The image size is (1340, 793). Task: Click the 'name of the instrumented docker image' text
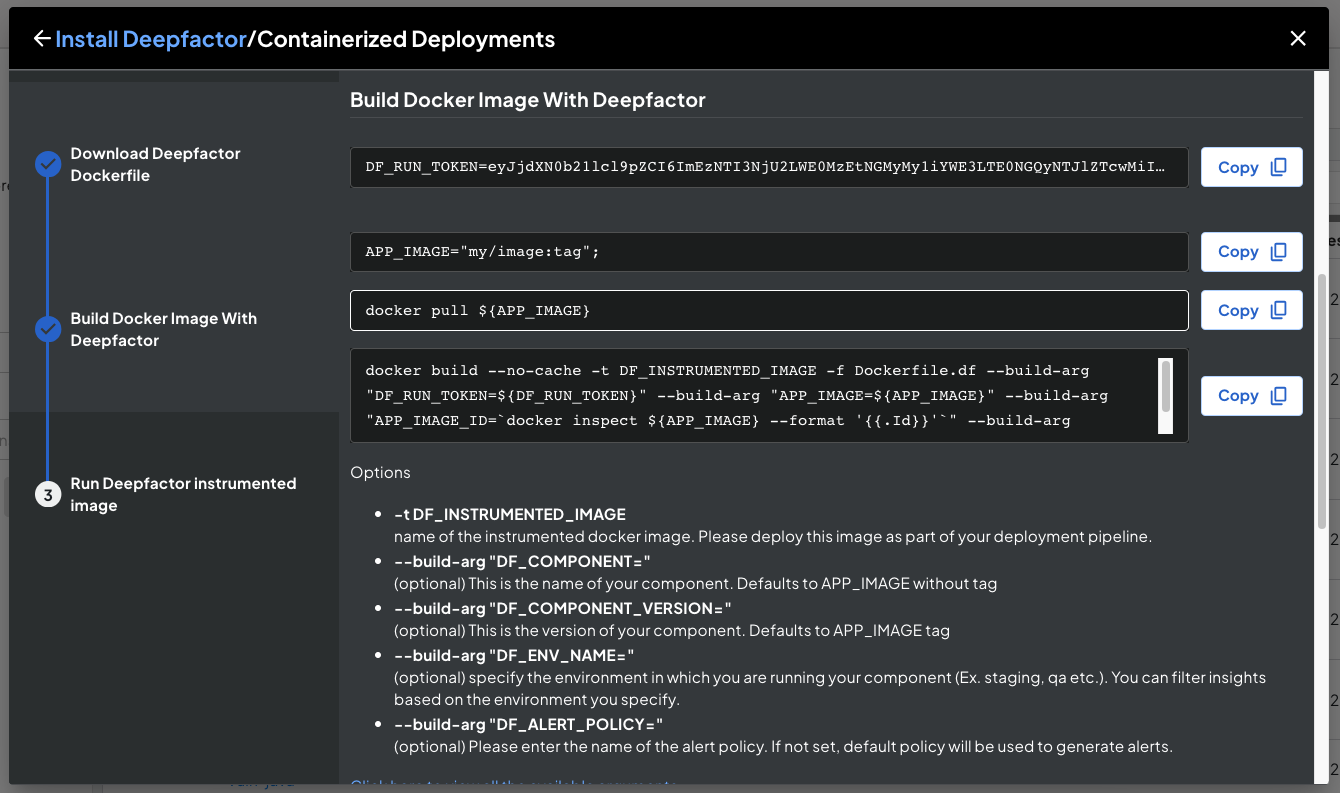tap(773, 537)
